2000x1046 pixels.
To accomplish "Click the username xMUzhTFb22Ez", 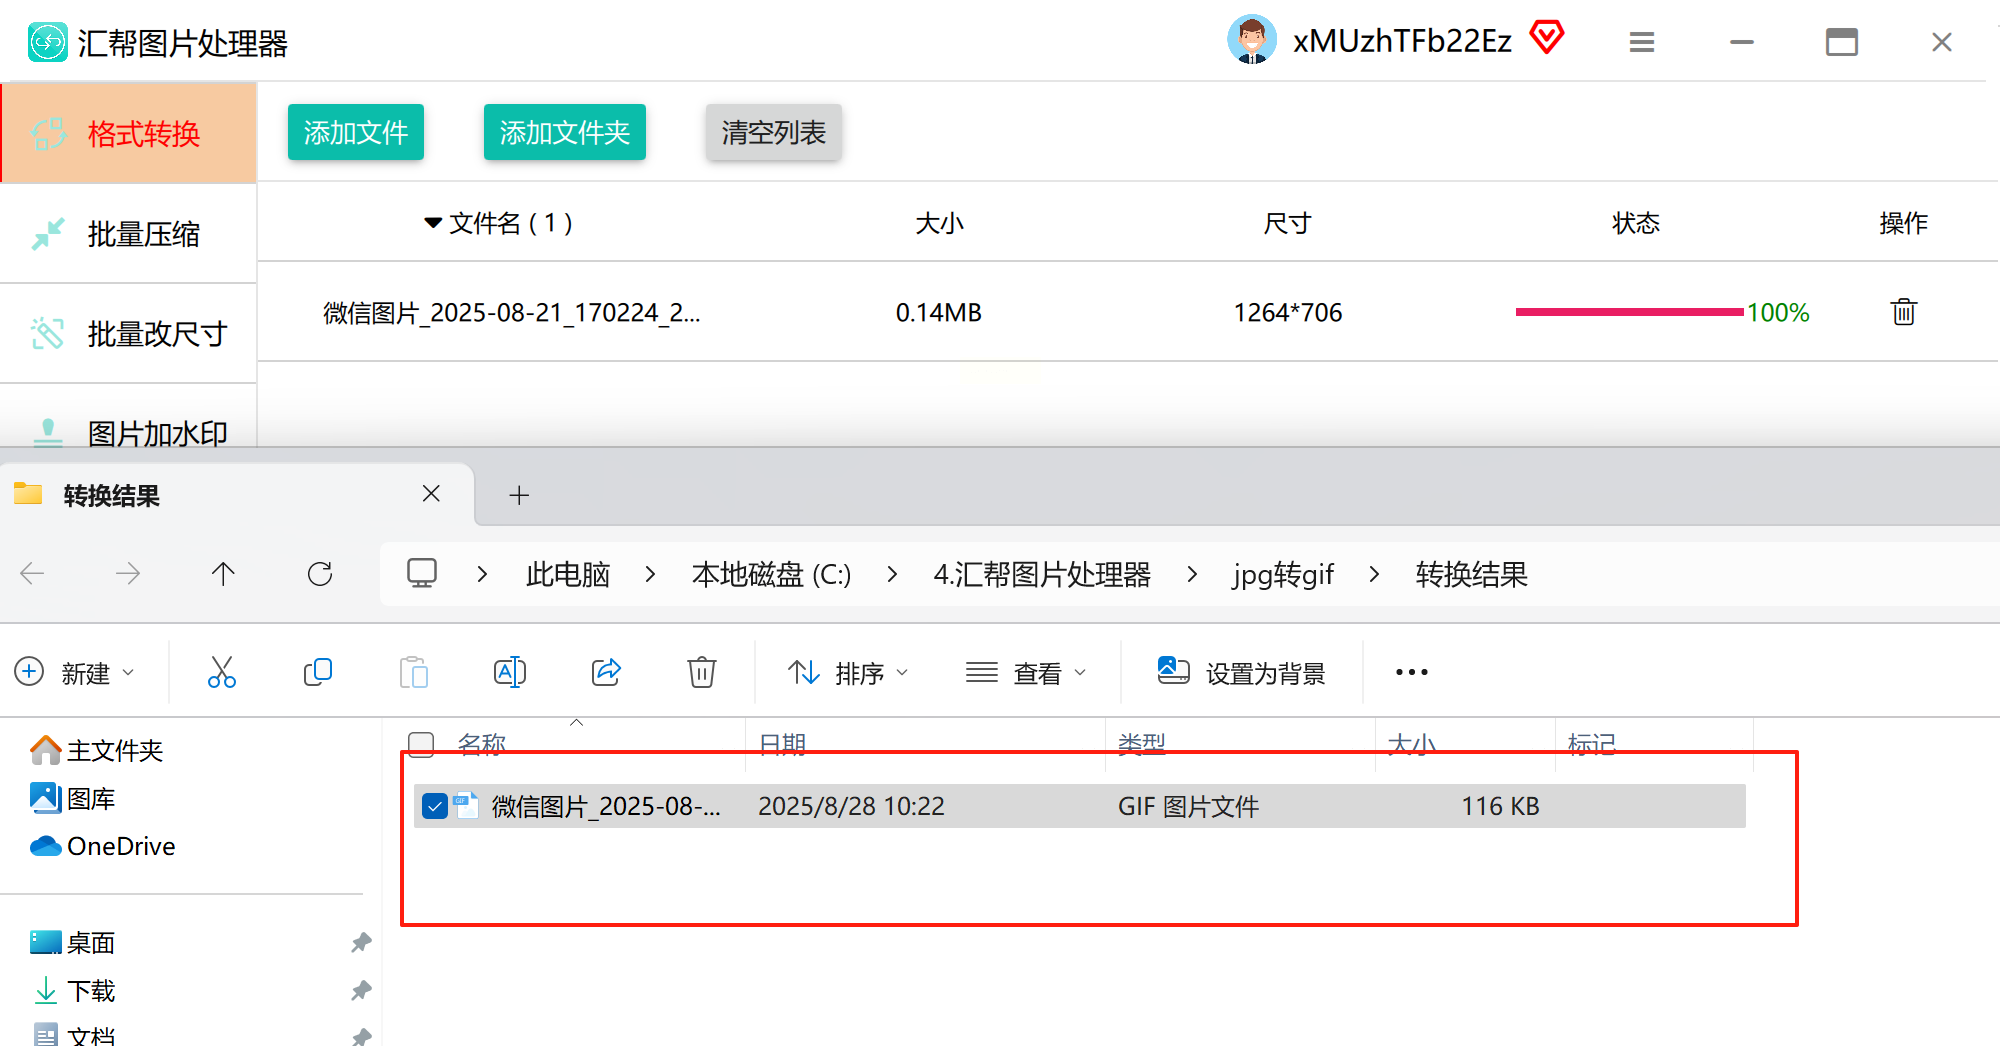I will 1402,41.
